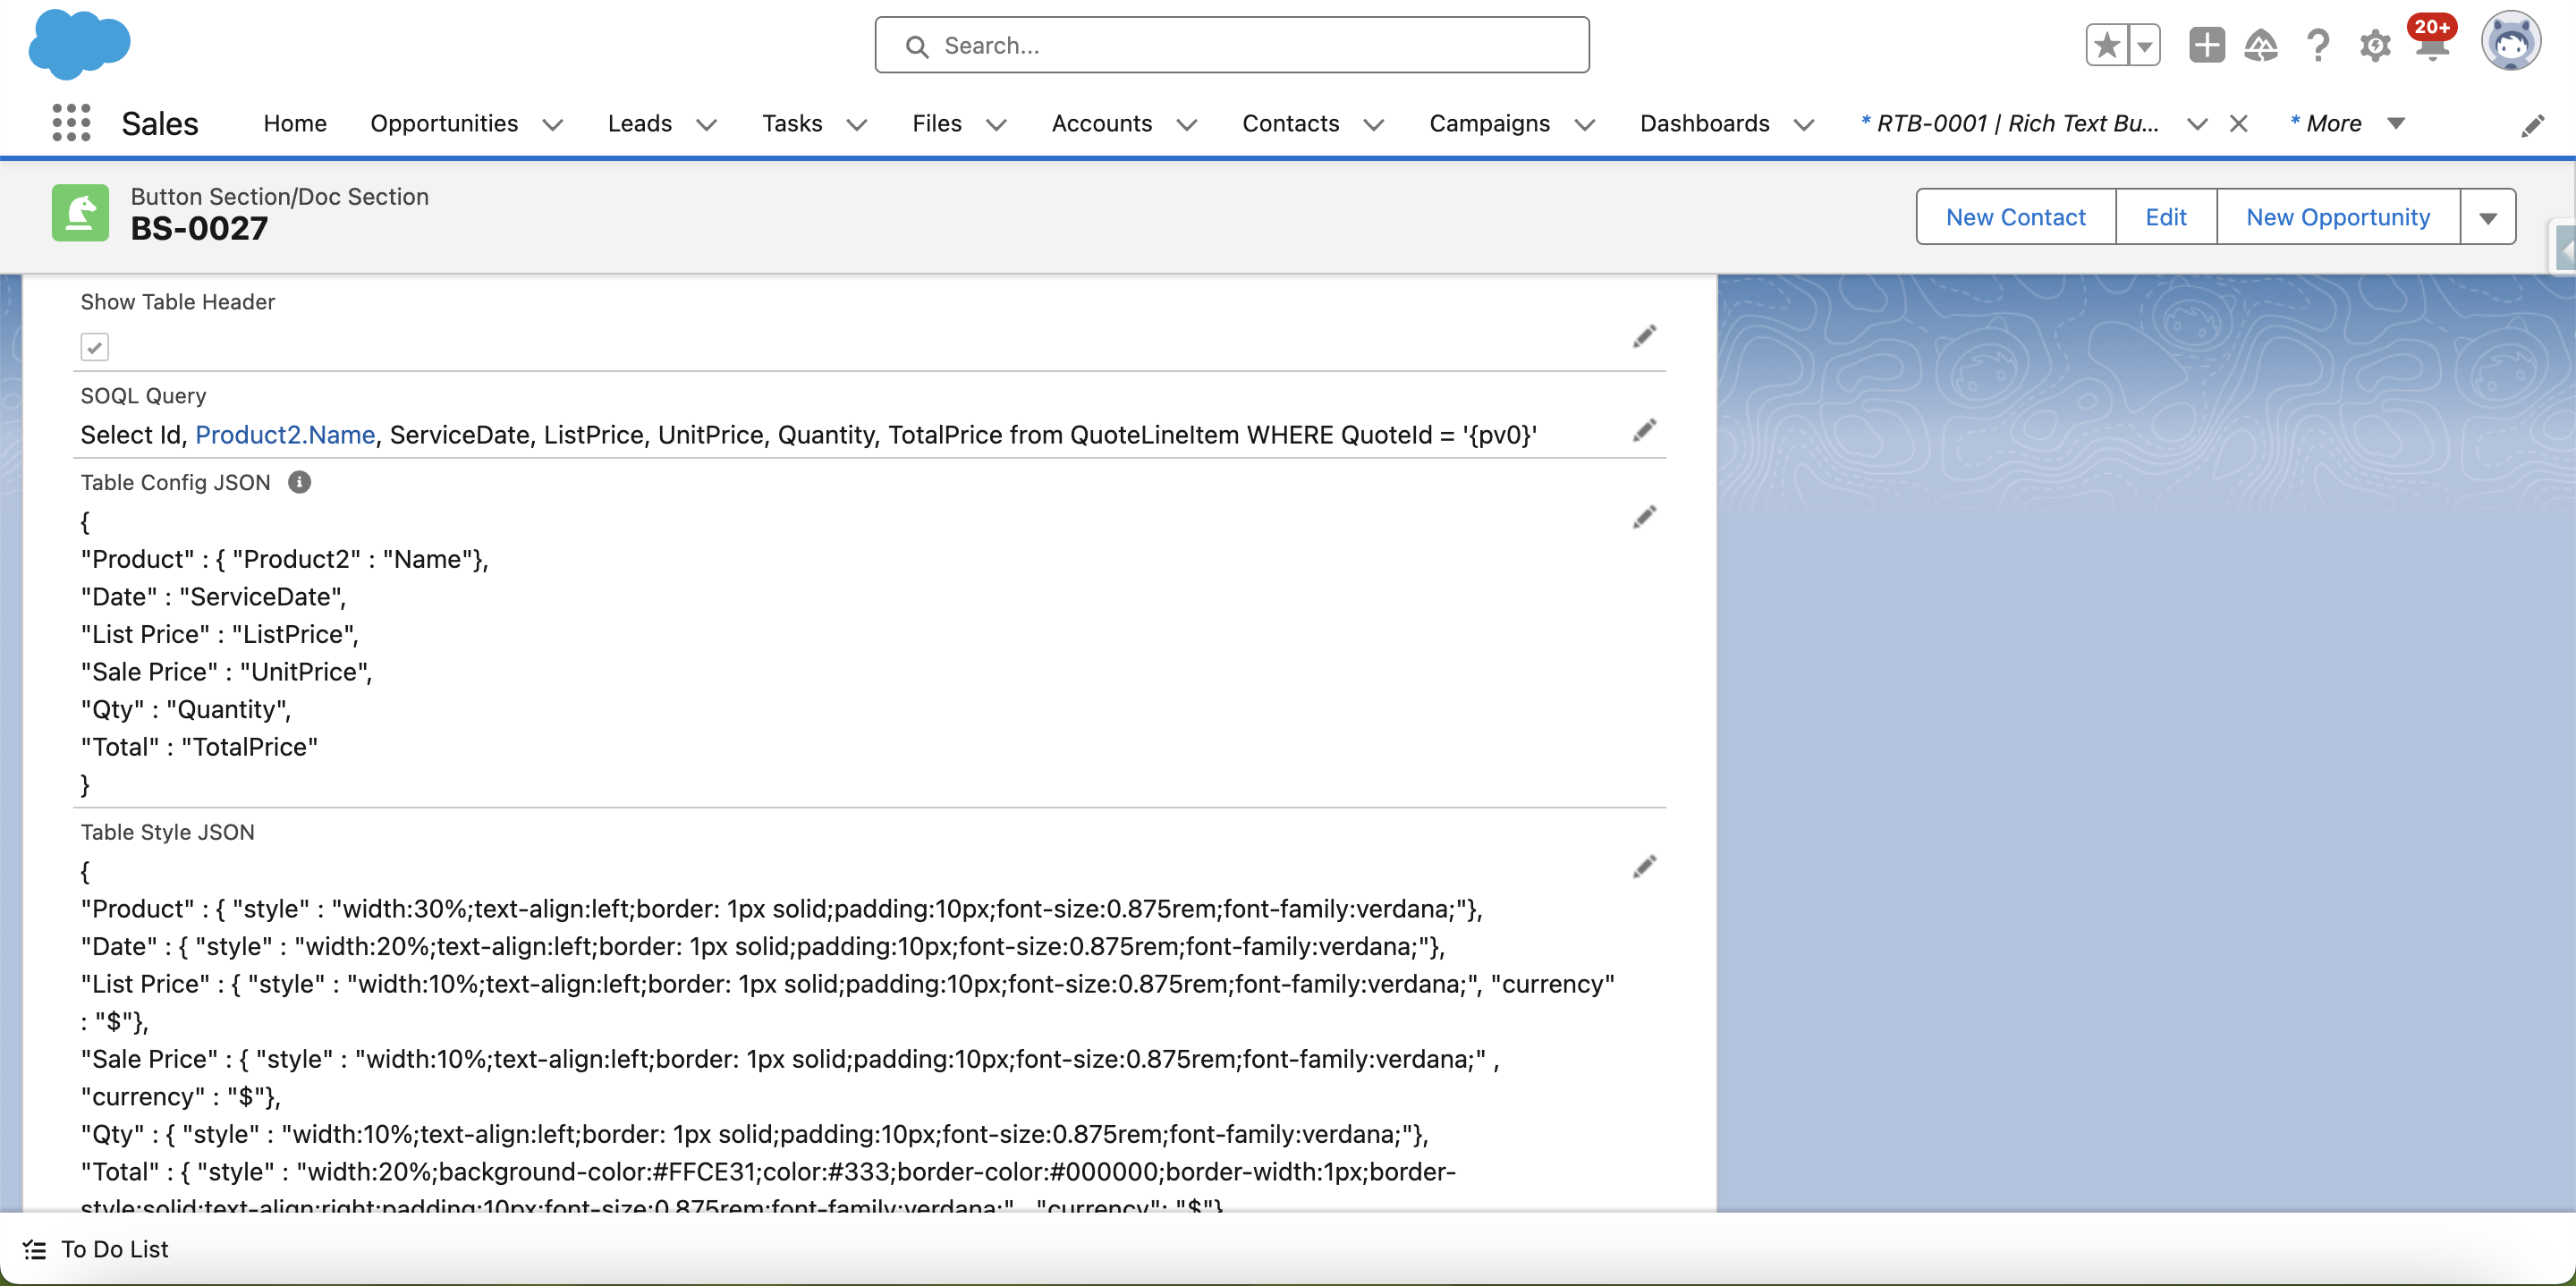Close the RTB-0001 tab

coord(2238,124)
